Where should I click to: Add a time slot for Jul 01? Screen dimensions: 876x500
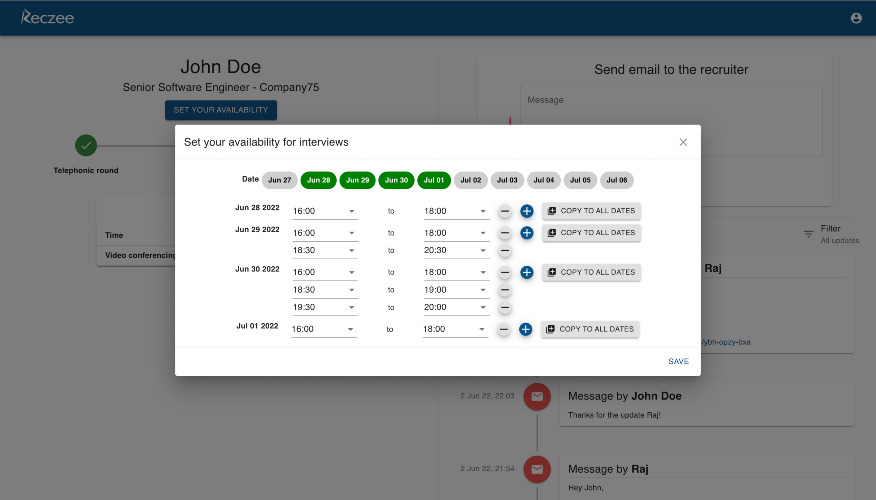pos(525,330)
